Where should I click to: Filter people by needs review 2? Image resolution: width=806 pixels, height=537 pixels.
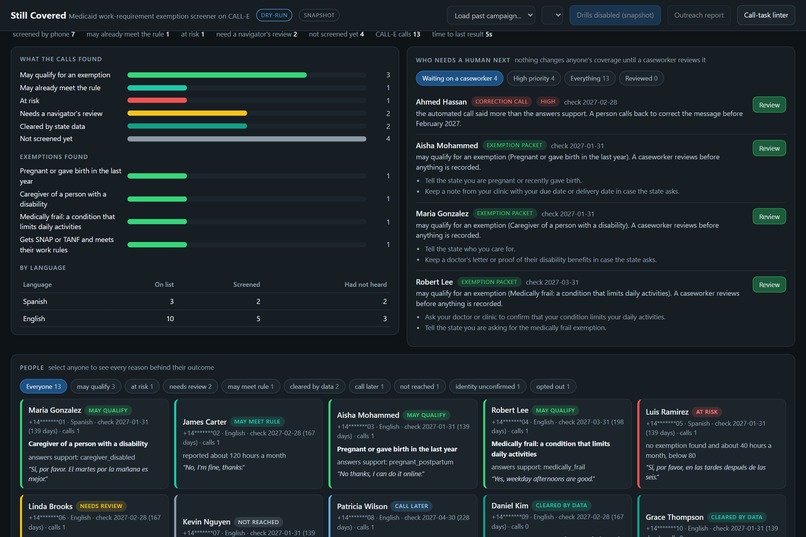(190, 386)
